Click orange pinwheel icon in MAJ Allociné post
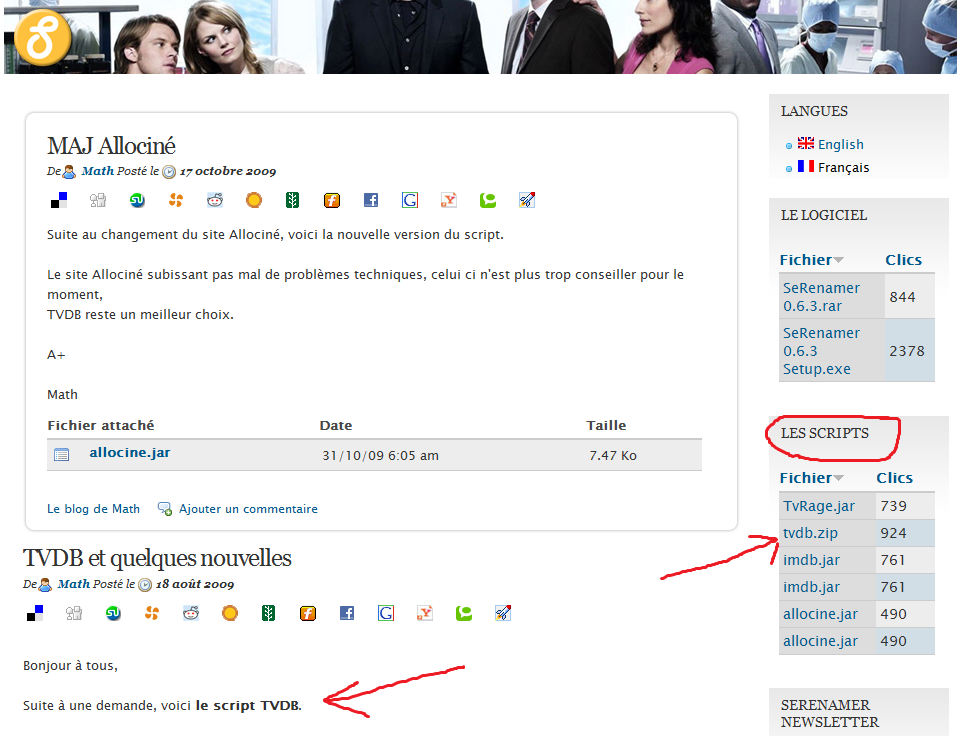The width and height of the screenshot is (957, 736). (176, 200)
